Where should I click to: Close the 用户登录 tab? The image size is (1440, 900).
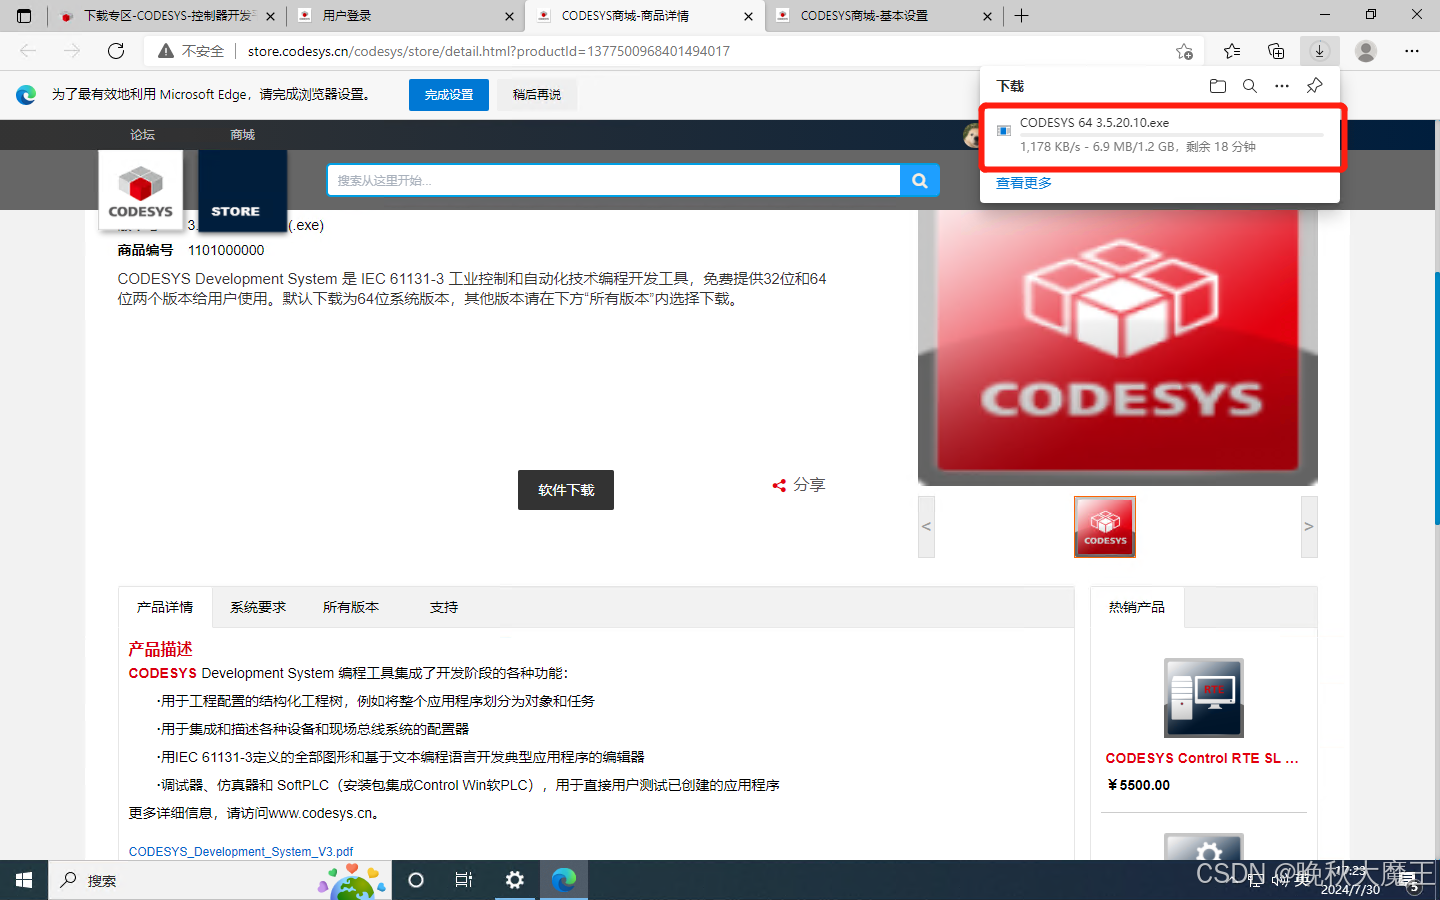coord(509,16)
